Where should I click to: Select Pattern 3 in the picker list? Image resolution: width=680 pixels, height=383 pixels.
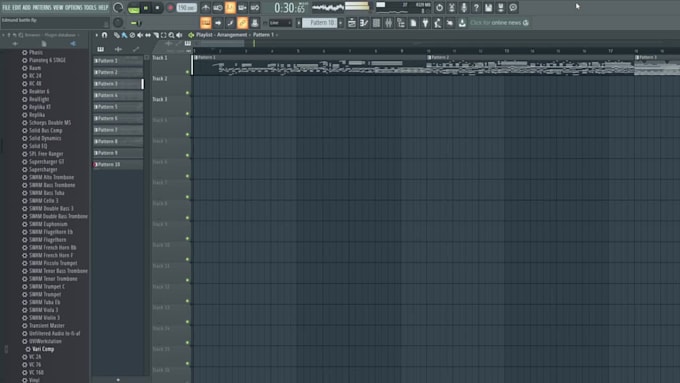[x=118, y=84]
